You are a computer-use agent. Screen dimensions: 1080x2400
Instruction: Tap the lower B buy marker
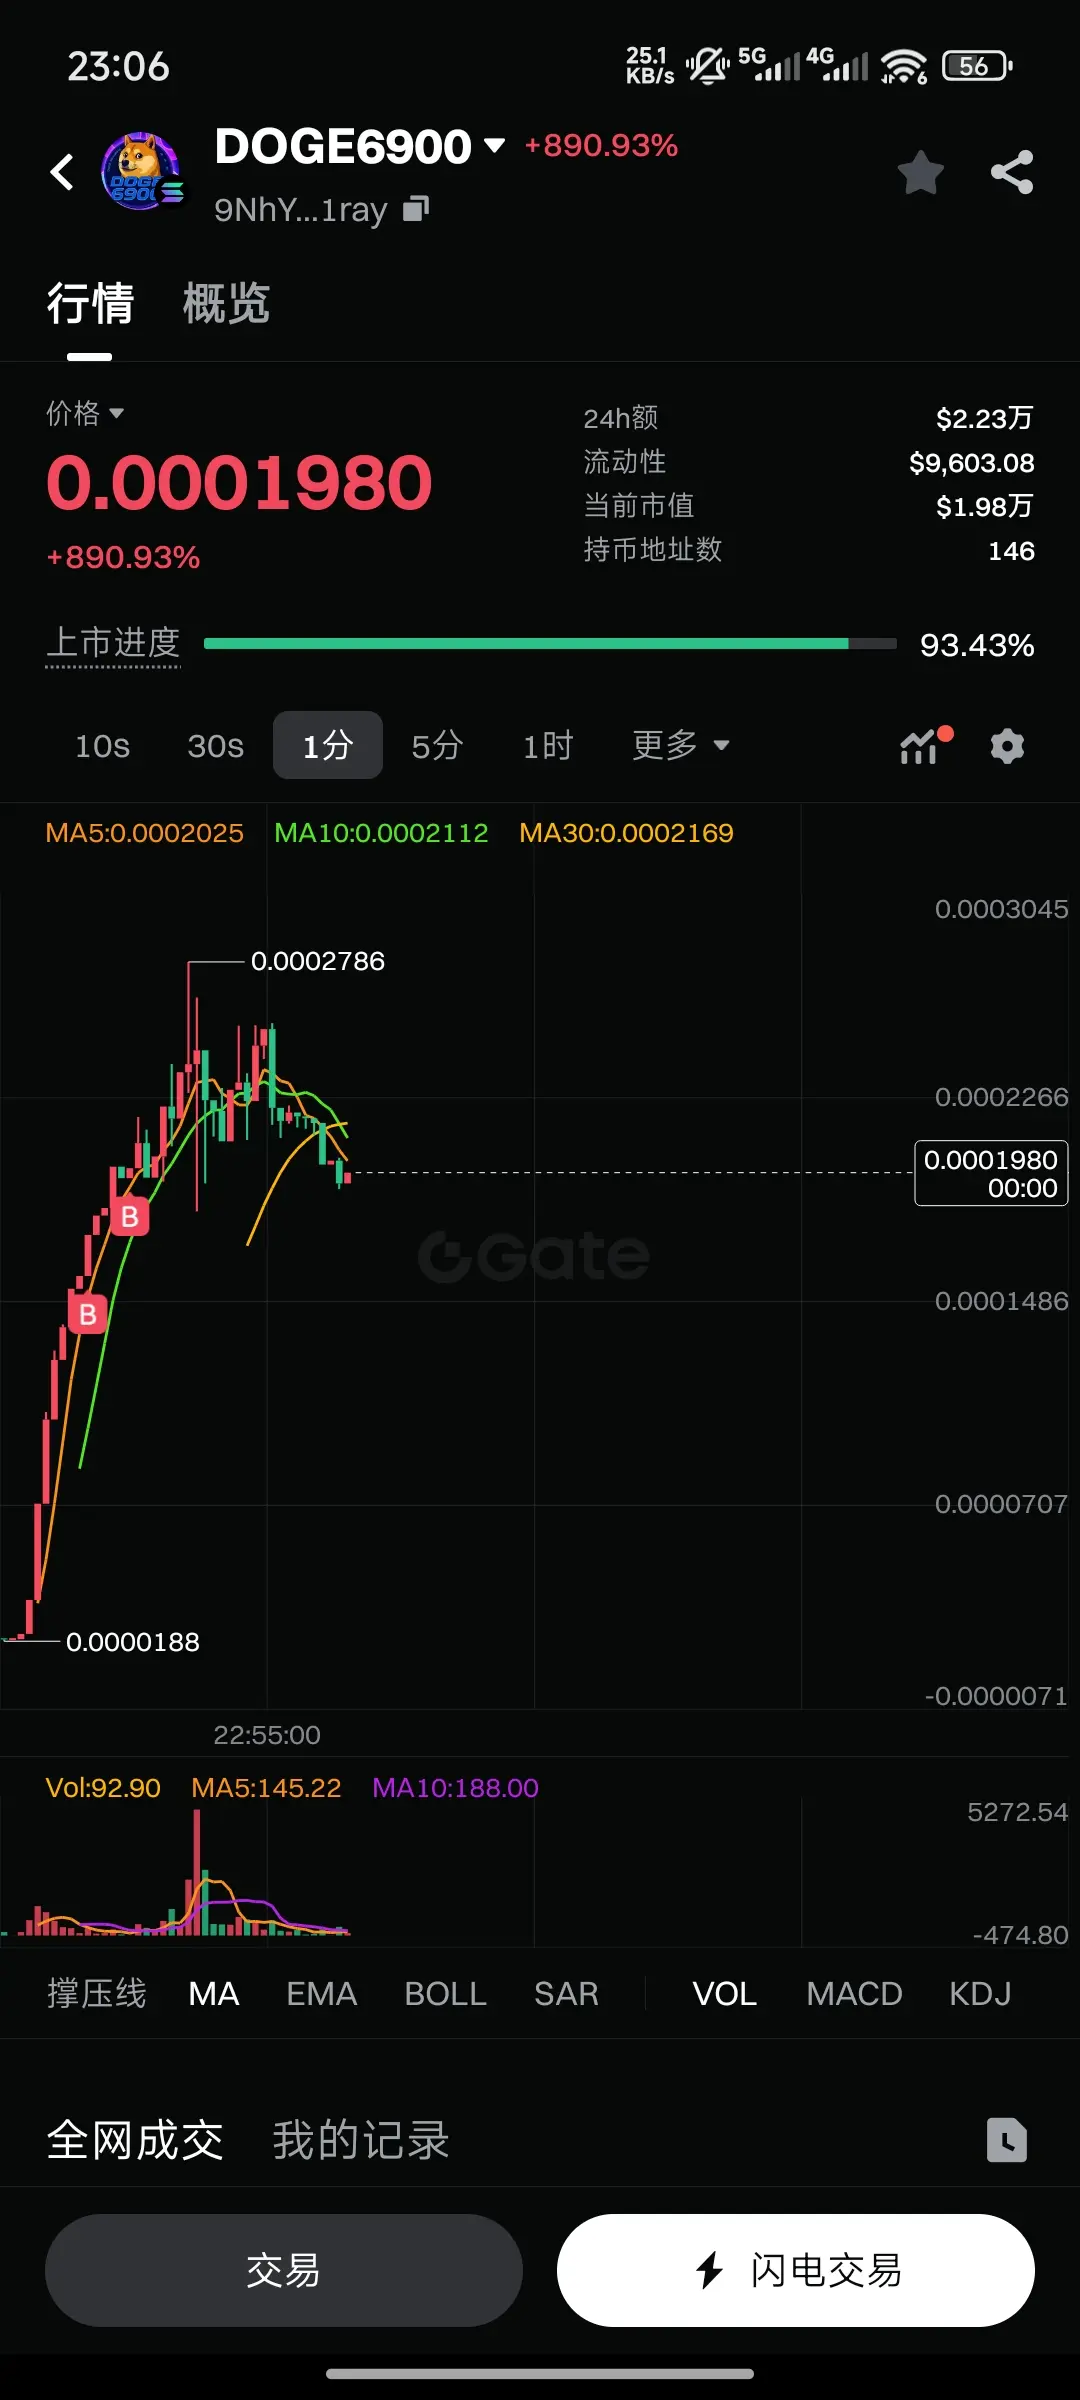click(88, 1314)
